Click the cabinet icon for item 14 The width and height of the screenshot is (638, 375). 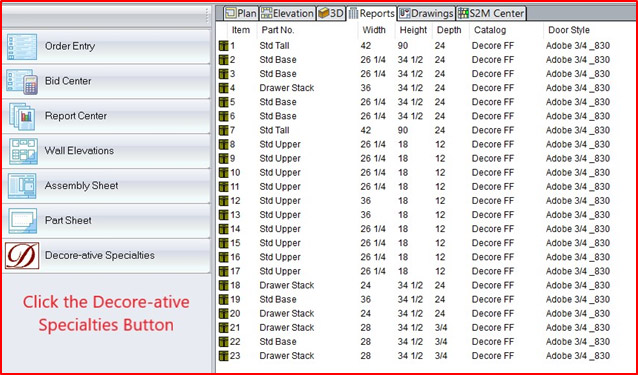[x=223, y=229]
